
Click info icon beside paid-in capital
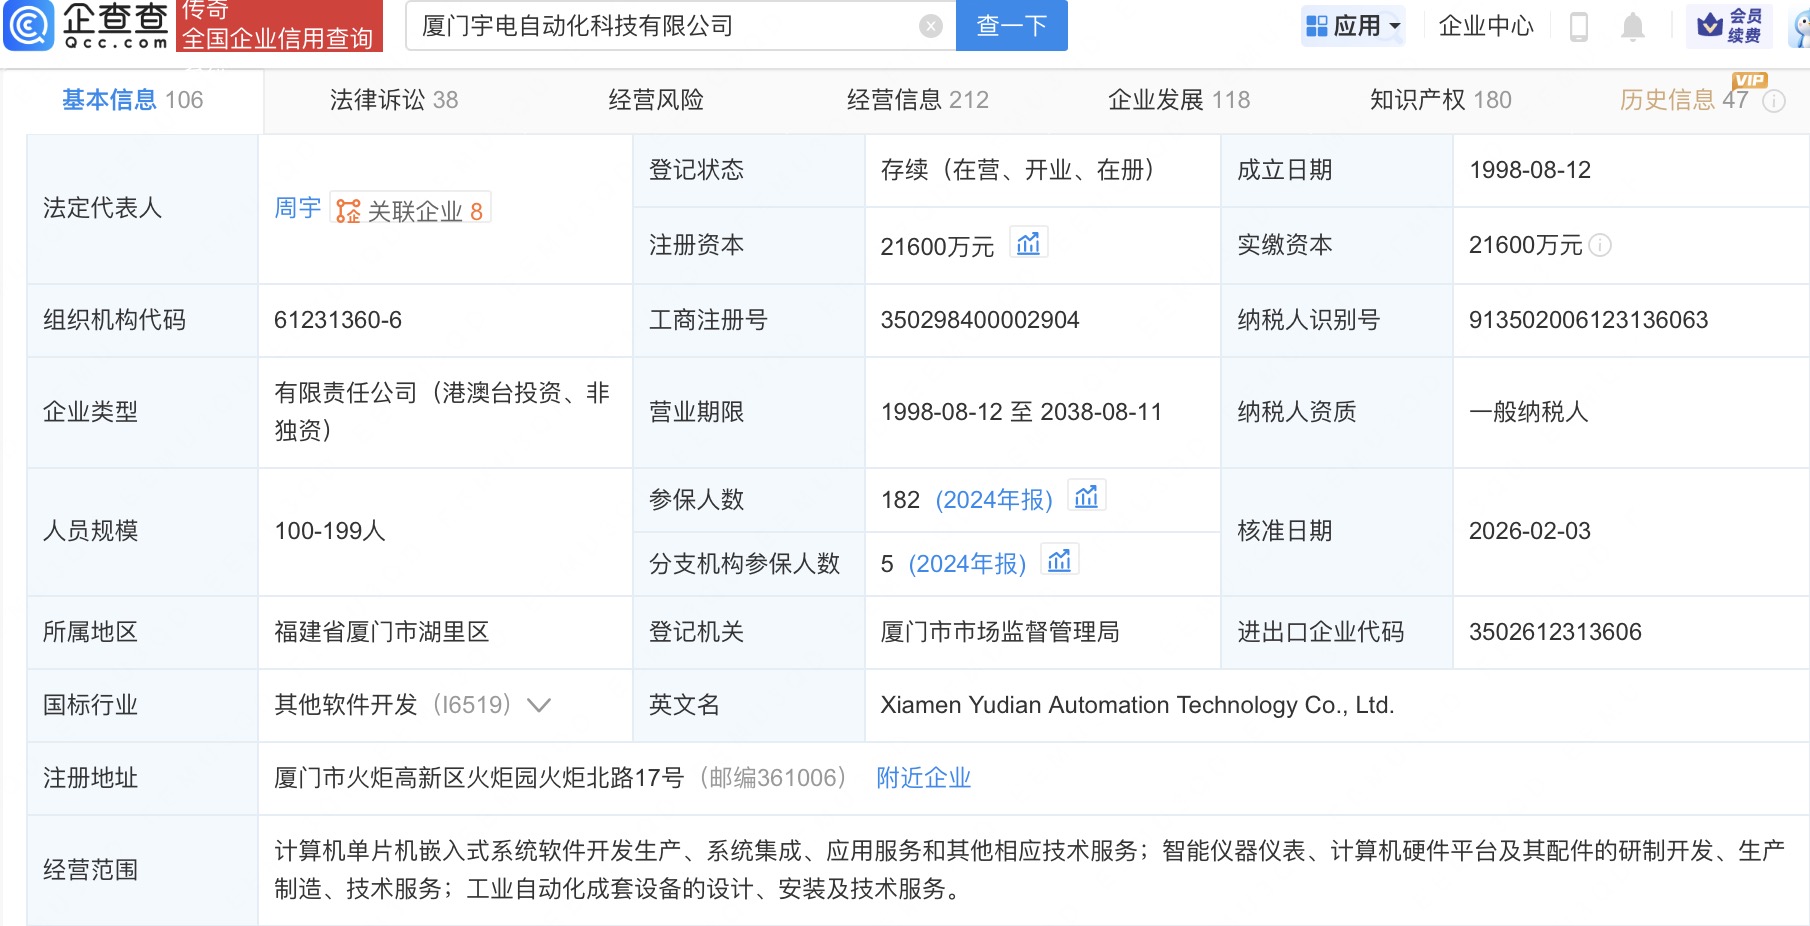click(x=1600, y=245)
